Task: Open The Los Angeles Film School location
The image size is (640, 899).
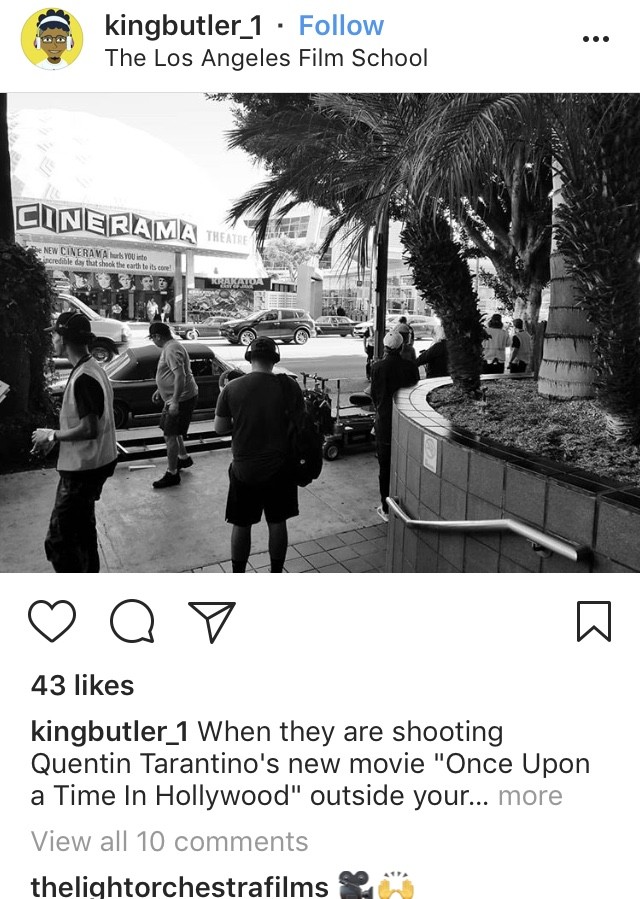Action: [x=267, y=58]
